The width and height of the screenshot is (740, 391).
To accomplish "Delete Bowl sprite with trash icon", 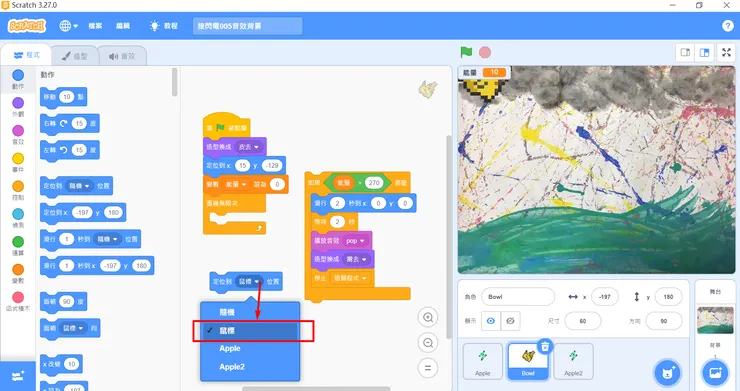I will tap(545, 346).
